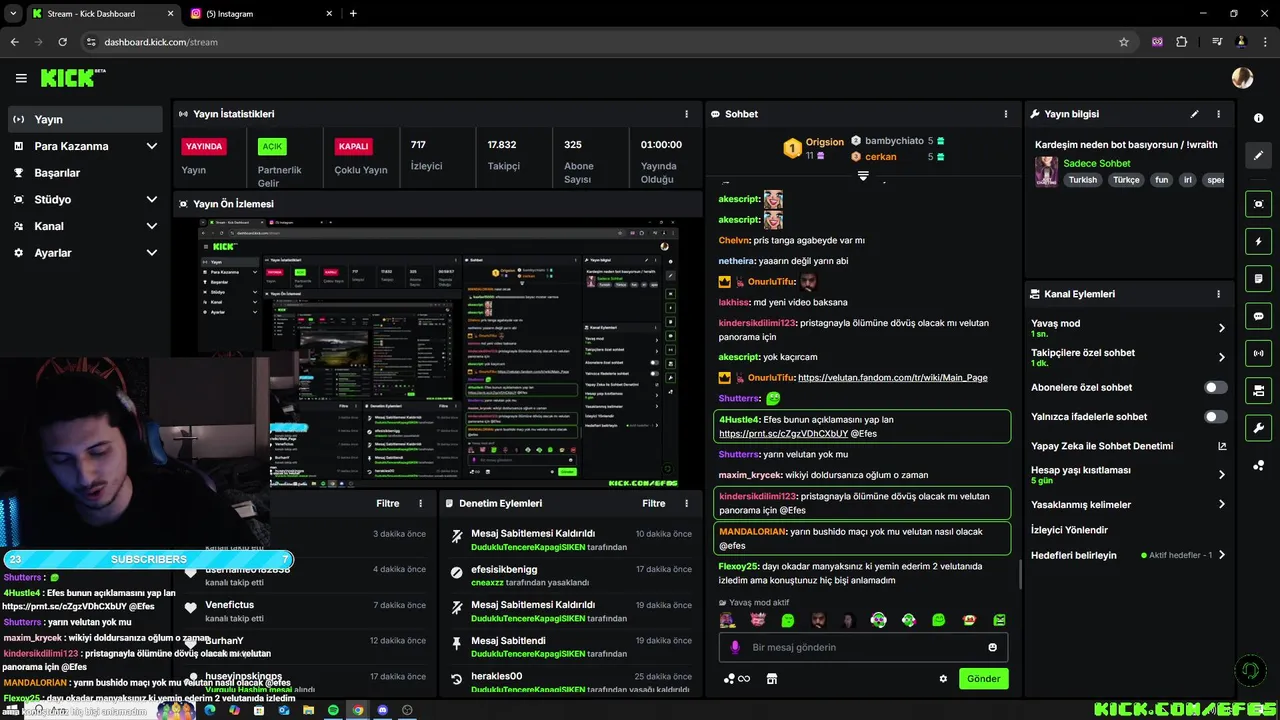The width and height of the screenshot is (1280, 720).
Task: Click the Sadece Sohbet category link
Action: (x=1097, y=163)
